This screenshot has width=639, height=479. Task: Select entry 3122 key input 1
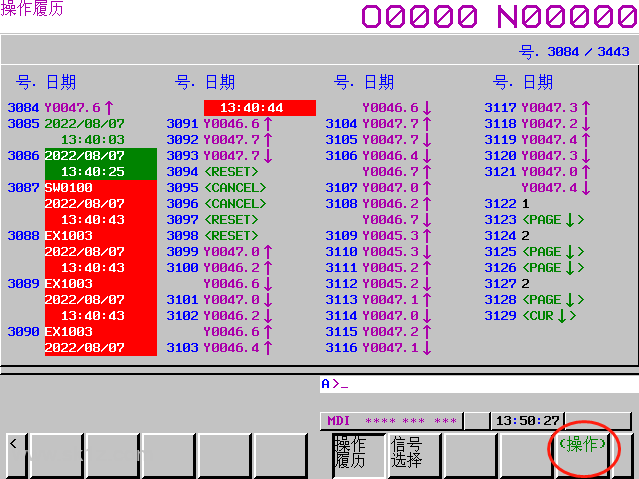coord(507,203)
